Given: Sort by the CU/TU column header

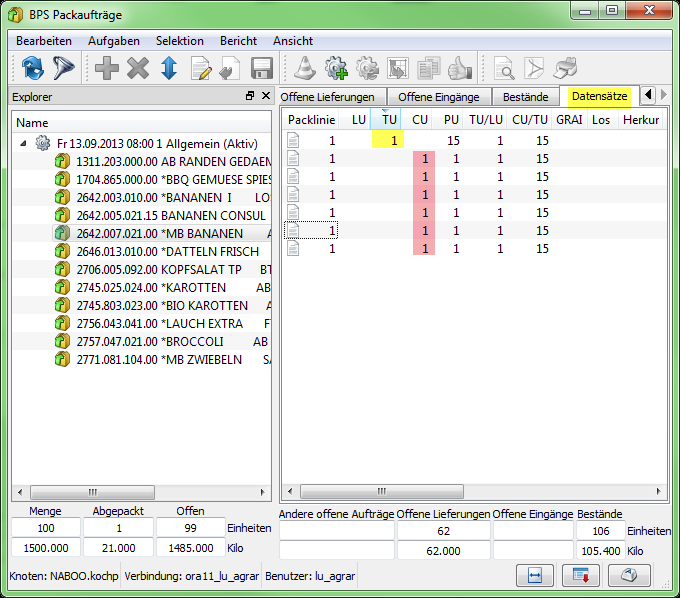Looking at the screenshot, I should click(529, 119).
